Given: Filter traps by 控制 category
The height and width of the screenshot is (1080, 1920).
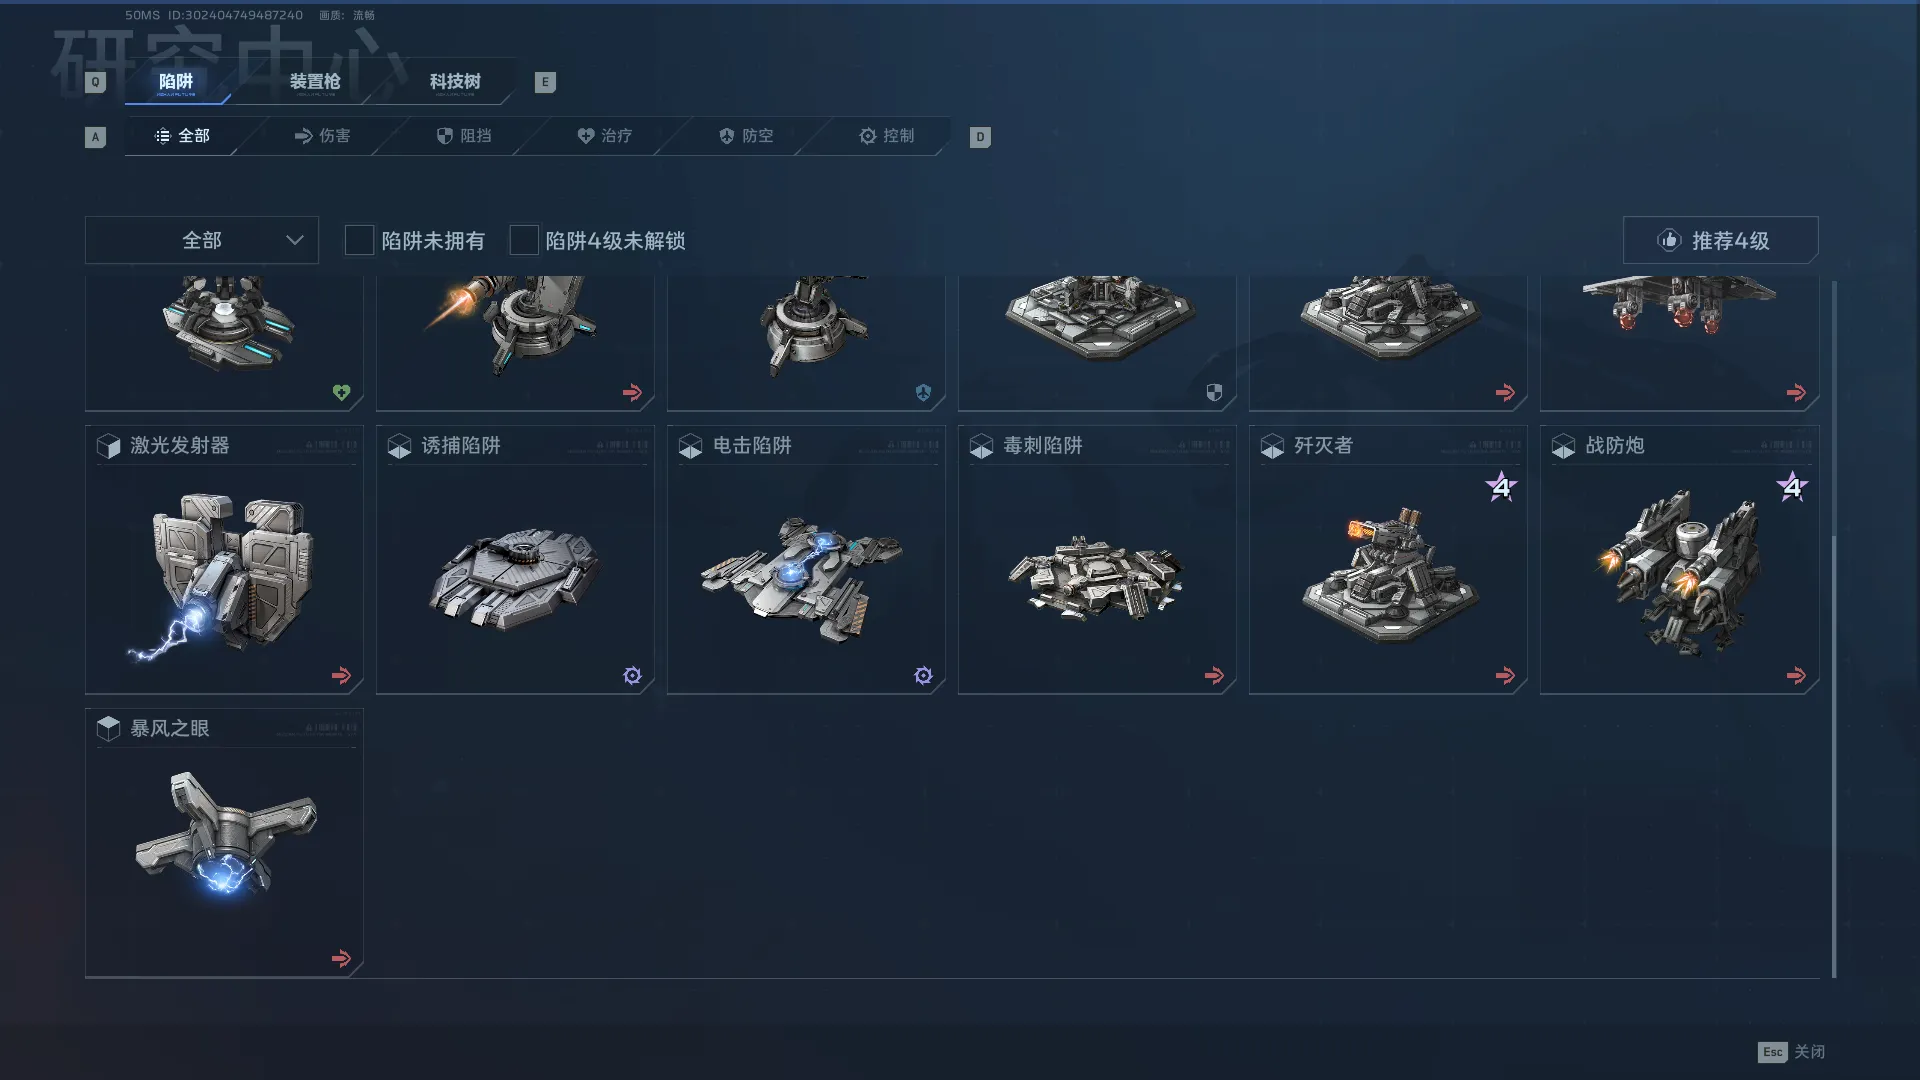Looking at the screenshot, I should coord(887,136).
